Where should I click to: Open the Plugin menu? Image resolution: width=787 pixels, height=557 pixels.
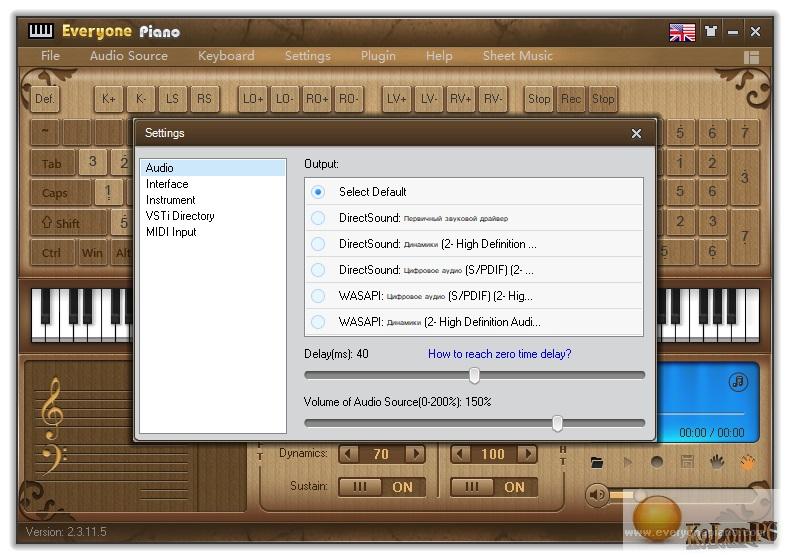coord(378,56)
